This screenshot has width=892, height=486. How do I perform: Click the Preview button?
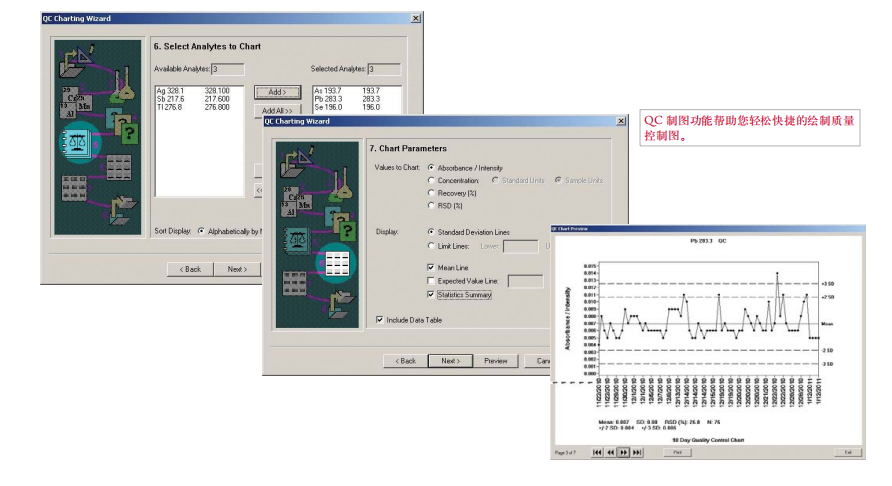click(495, 361)
